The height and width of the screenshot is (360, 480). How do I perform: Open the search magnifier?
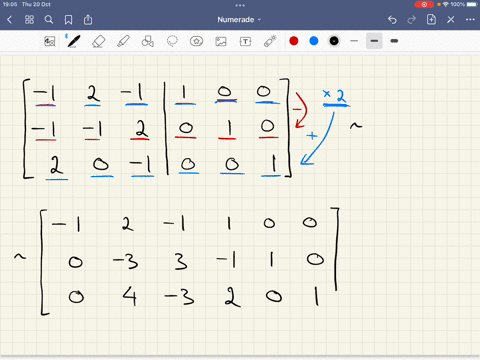click(x=49, y=20)
